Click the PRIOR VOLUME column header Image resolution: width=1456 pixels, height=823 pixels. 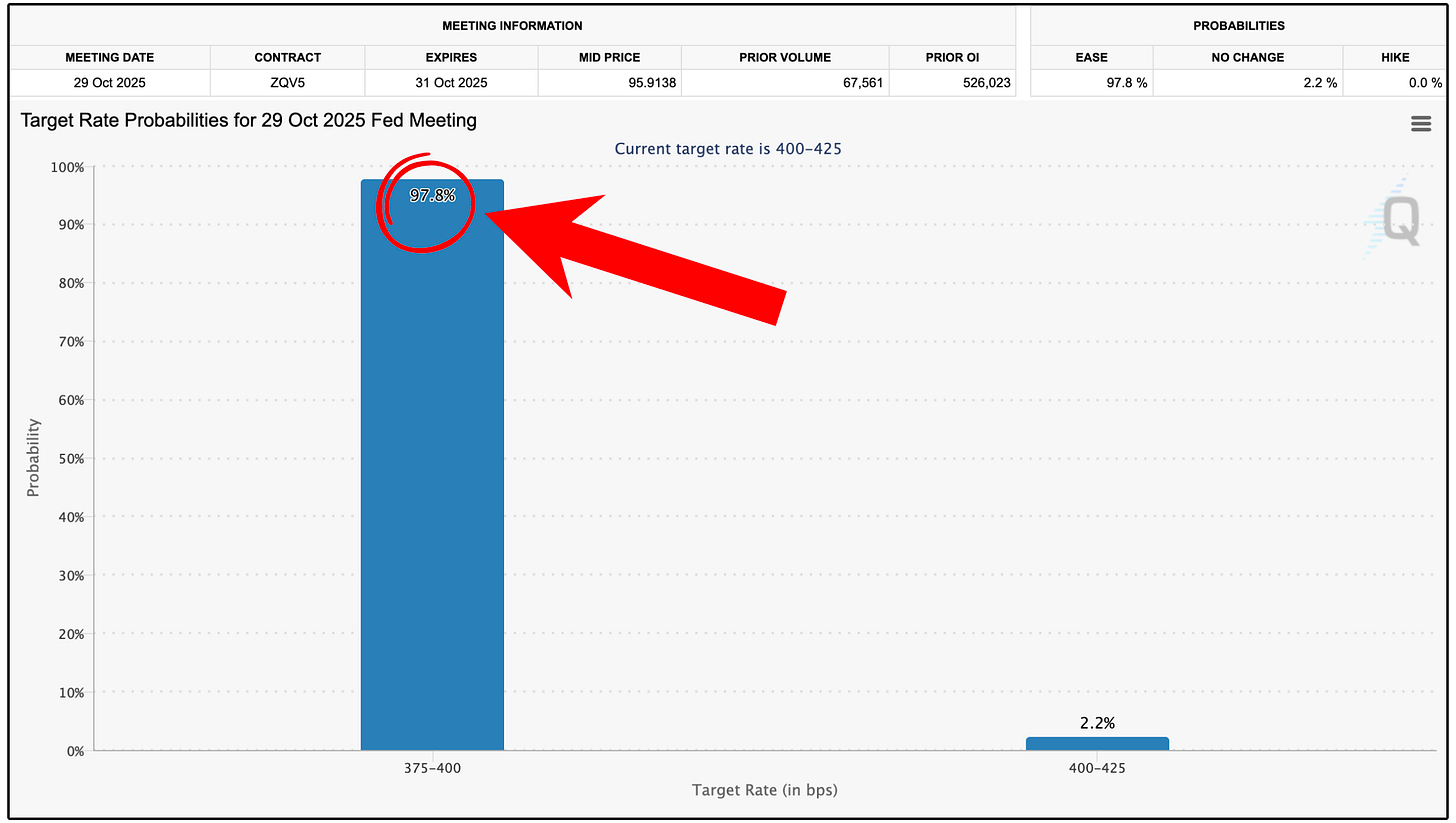[x=785, y=57]
